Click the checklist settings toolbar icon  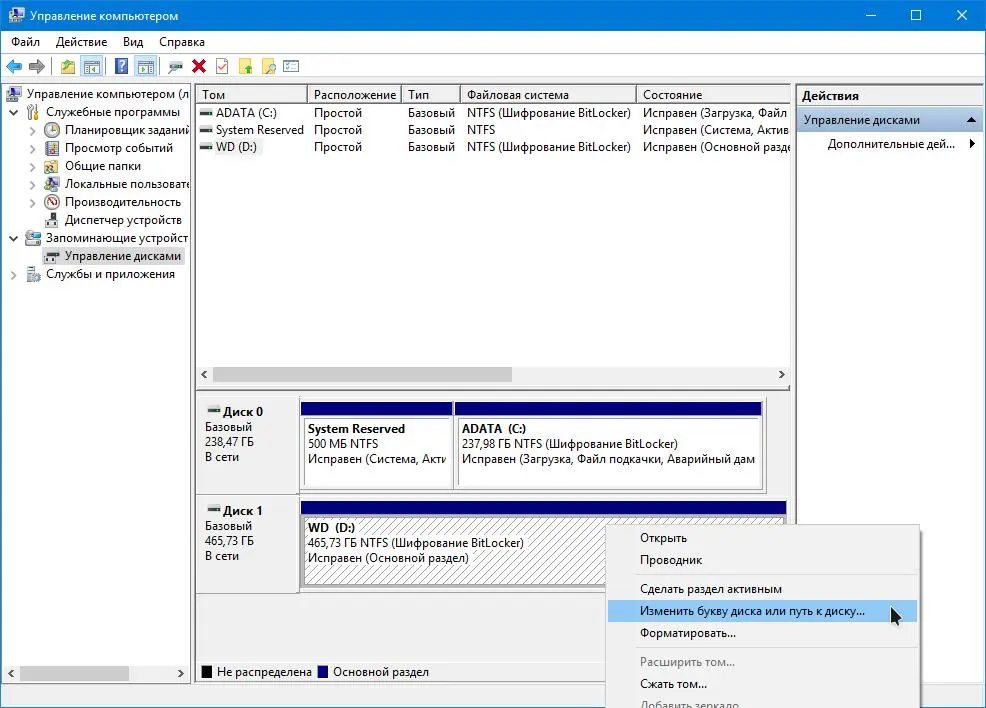coord(291,66)
